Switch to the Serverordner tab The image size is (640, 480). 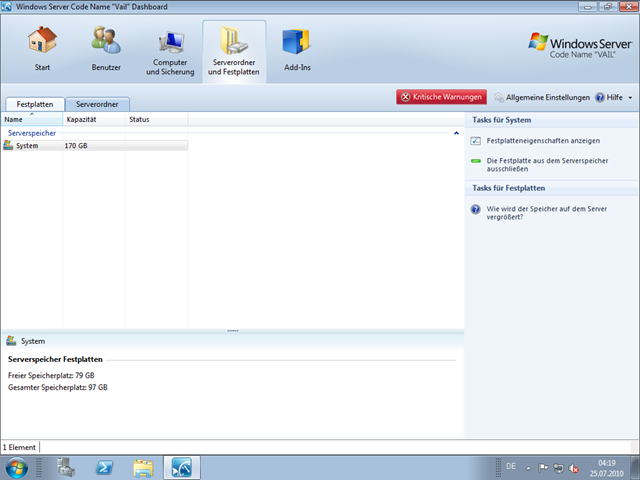coord(97,104)
